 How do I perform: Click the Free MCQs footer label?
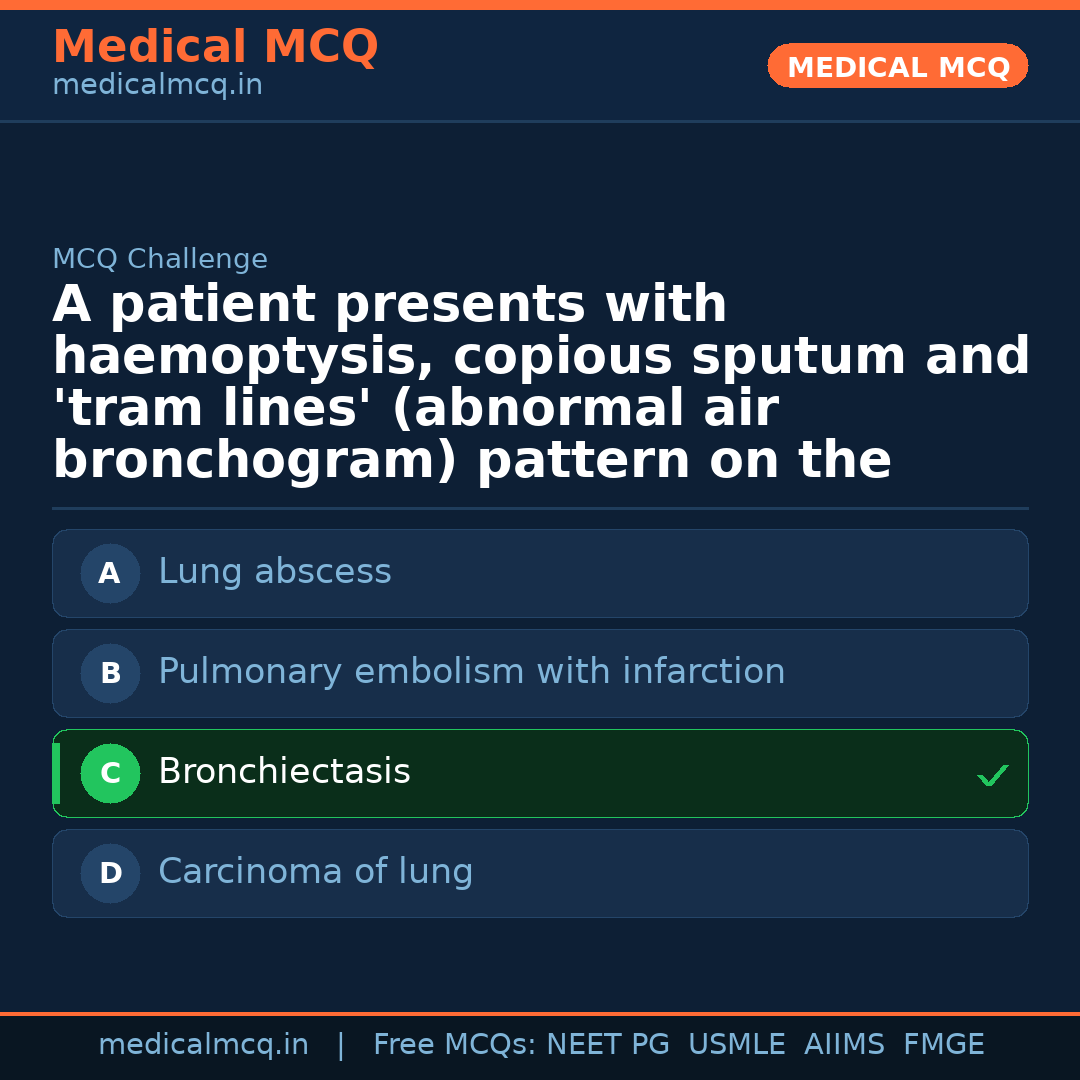454,1045
